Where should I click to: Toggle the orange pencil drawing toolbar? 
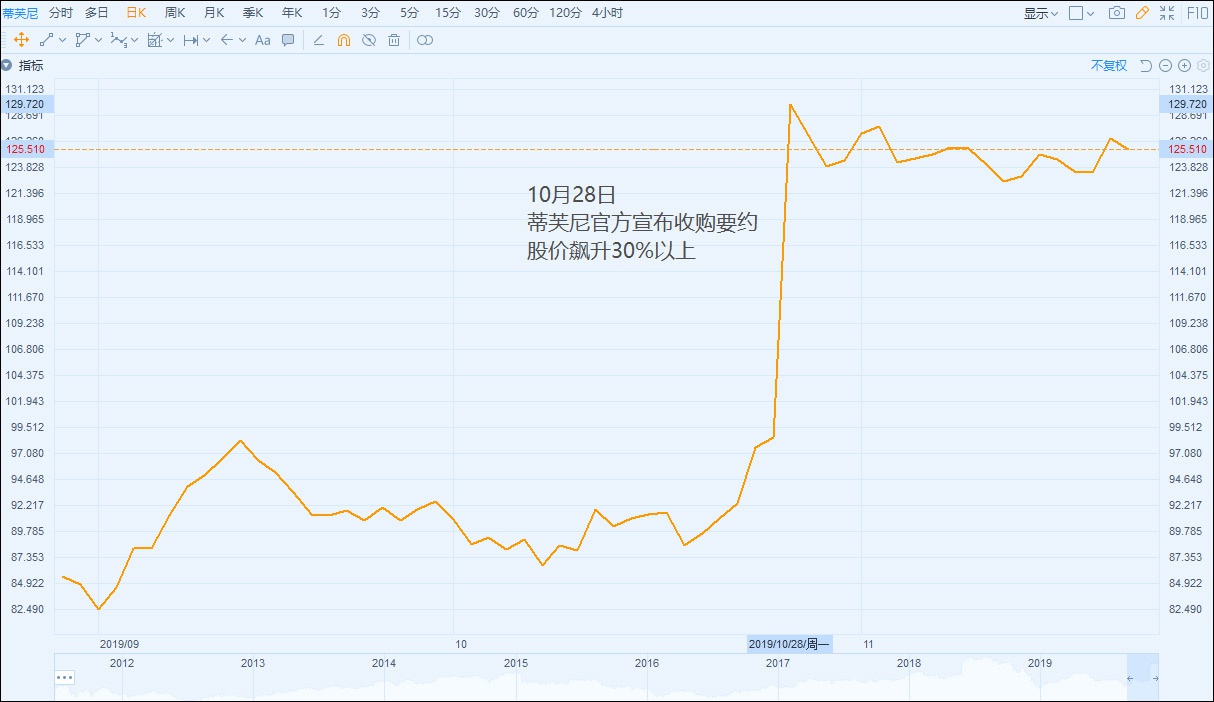tap(1142, 13)
